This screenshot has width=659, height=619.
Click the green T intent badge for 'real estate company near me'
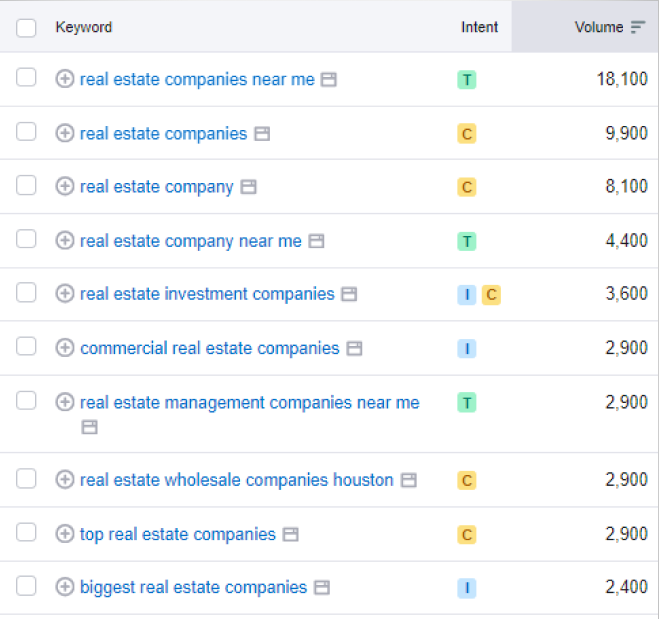(466, 241)
